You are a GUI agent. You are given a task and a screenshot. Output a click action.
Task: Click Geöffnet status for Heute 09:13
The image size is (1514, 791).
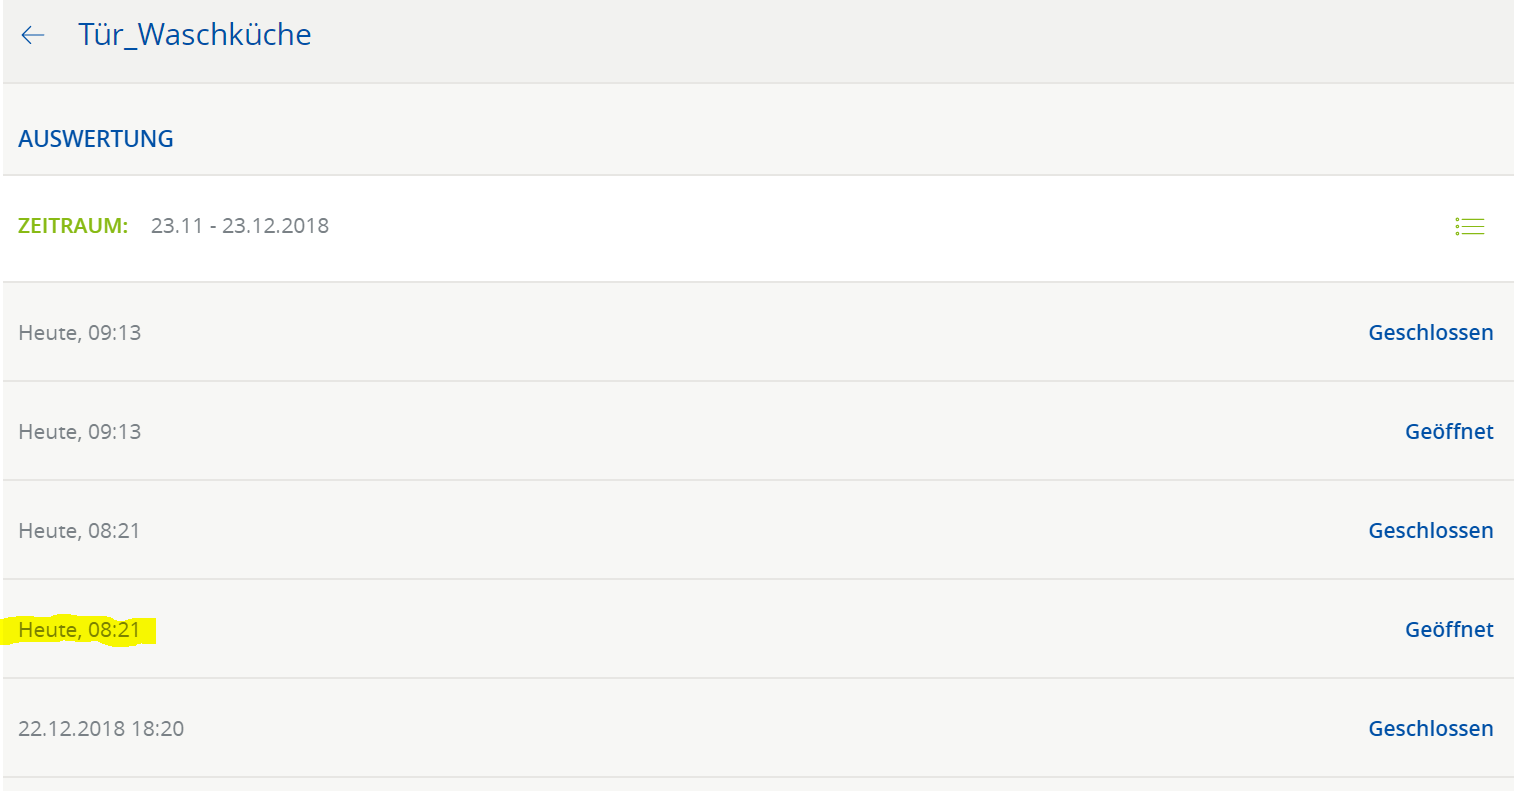[1449, 432]
